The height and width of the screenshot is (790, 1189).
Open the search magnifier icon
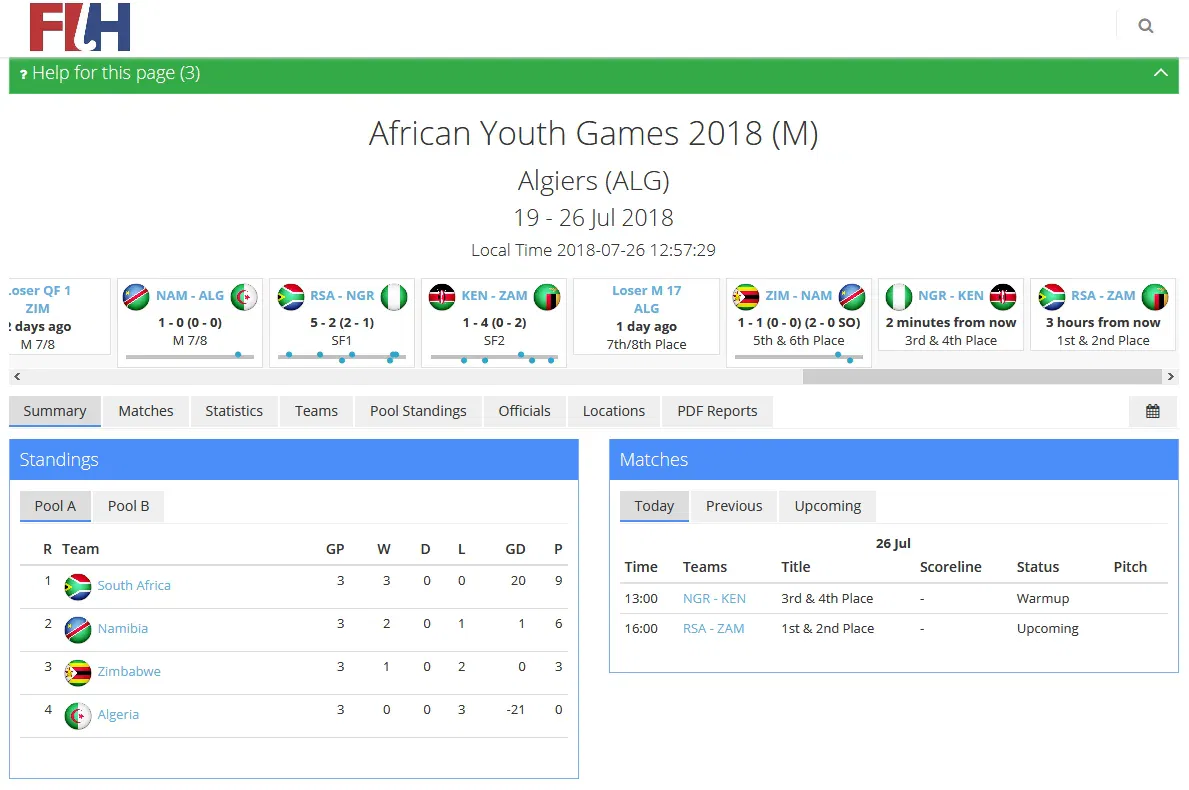click(x=1146, y=26)
